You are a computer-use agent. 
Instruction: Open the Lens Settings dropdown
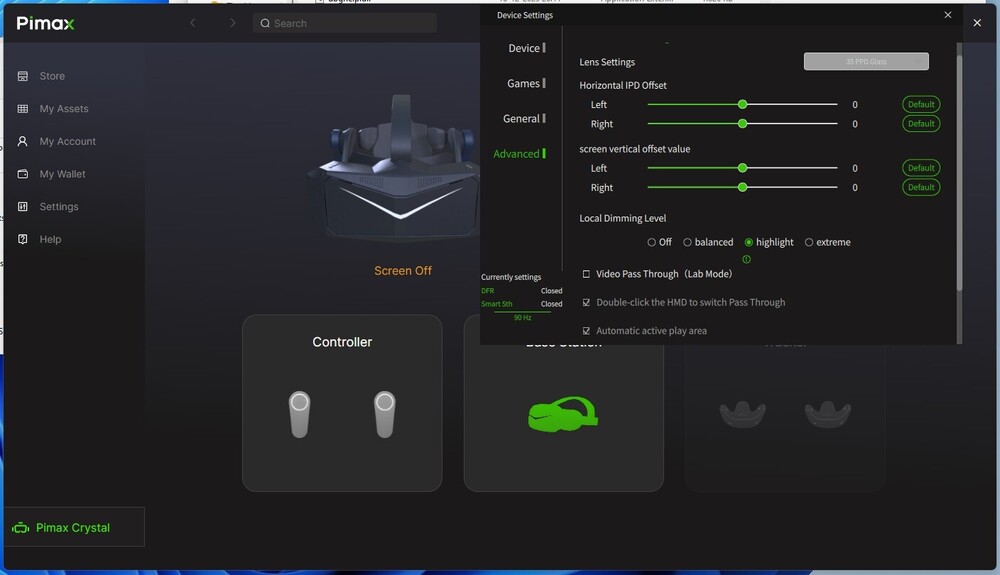point(865,61)
